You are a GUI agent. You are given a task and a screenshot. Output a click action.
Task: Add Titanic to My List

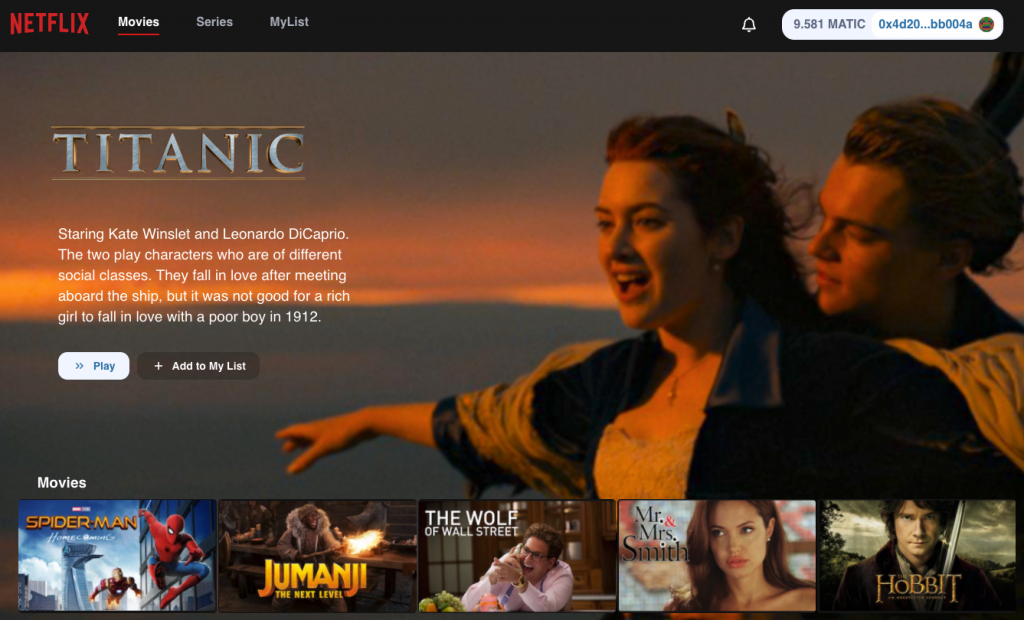point(199,366)
